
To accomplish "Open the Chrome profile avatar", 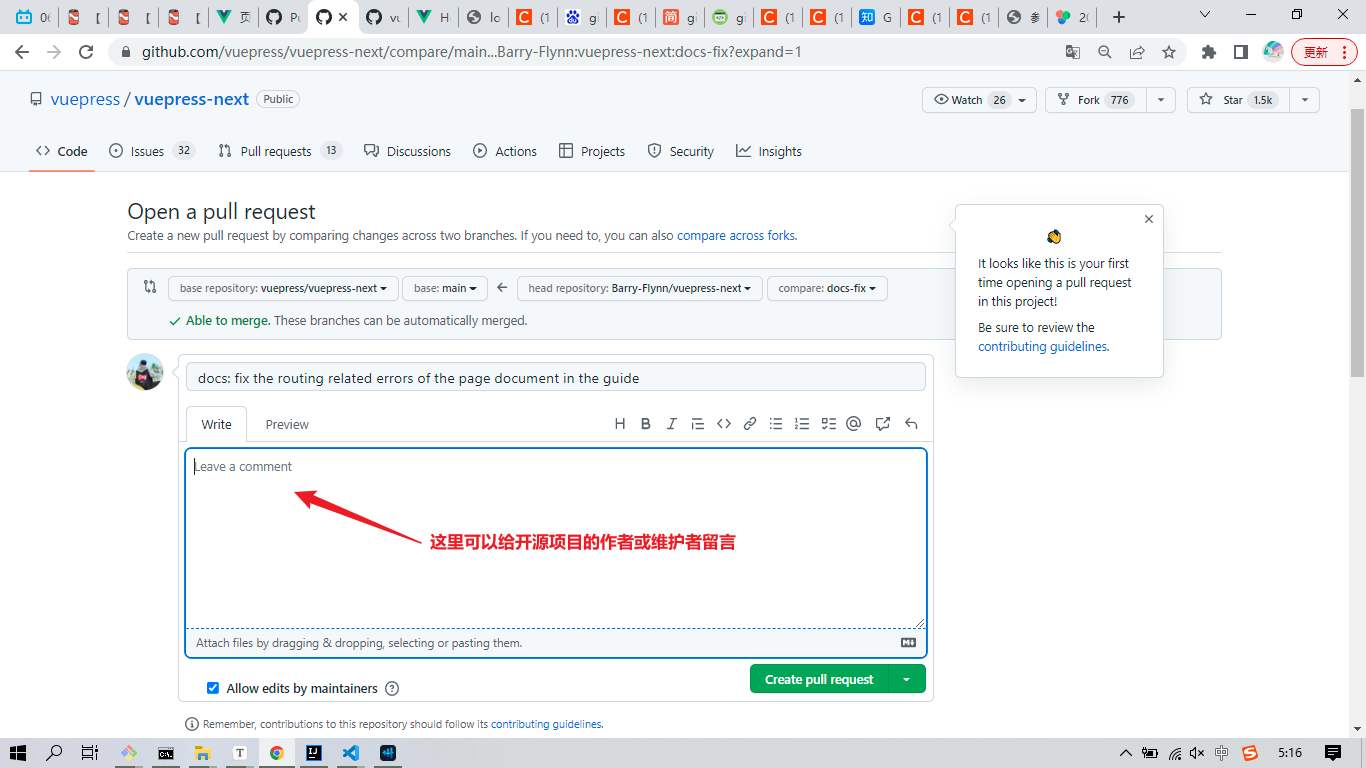I will tap(1273, 52).
